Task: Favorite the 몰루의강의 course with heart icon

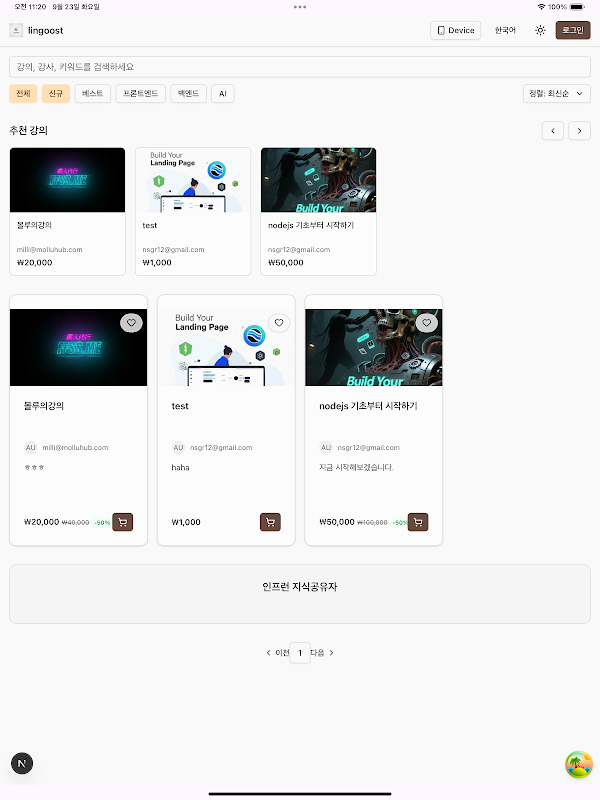Action: tap(131, 322)
